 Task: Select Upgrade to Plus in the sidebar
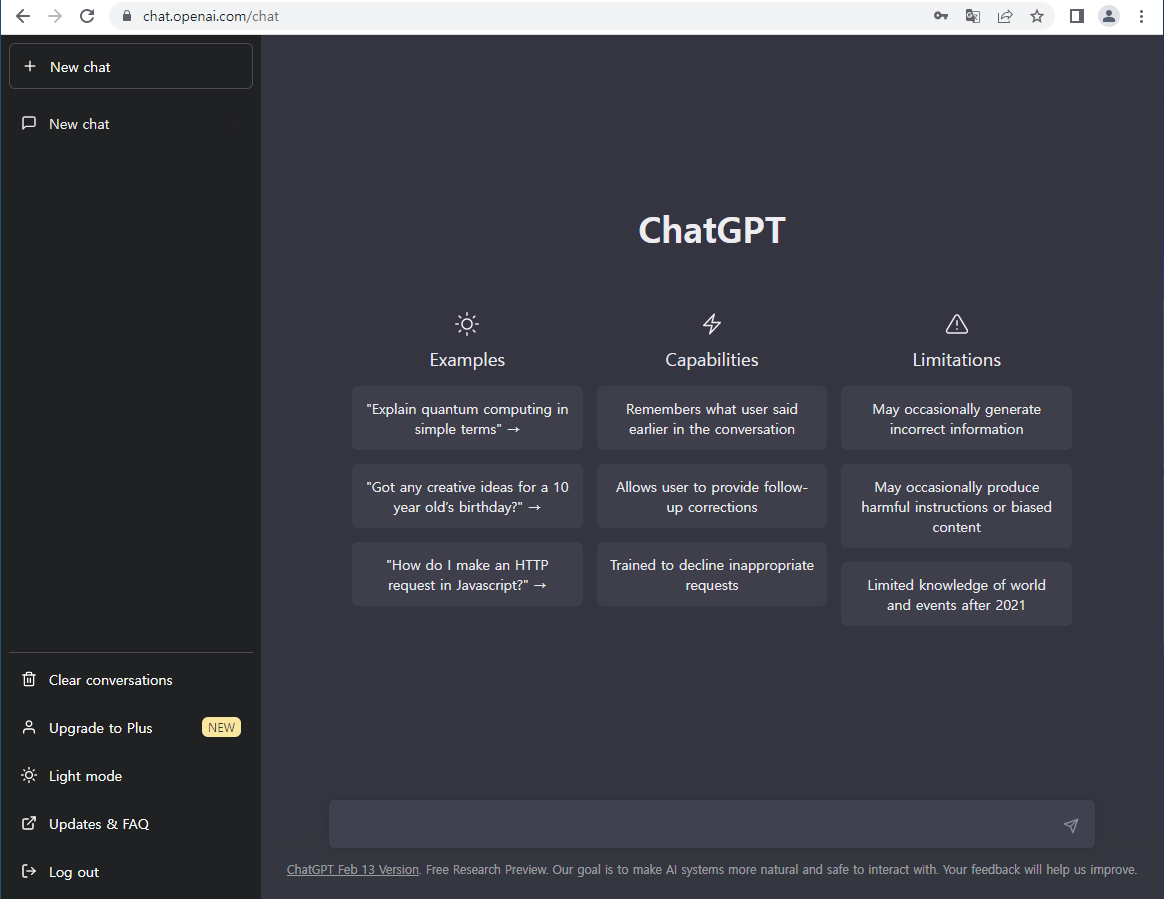[100, 728]
